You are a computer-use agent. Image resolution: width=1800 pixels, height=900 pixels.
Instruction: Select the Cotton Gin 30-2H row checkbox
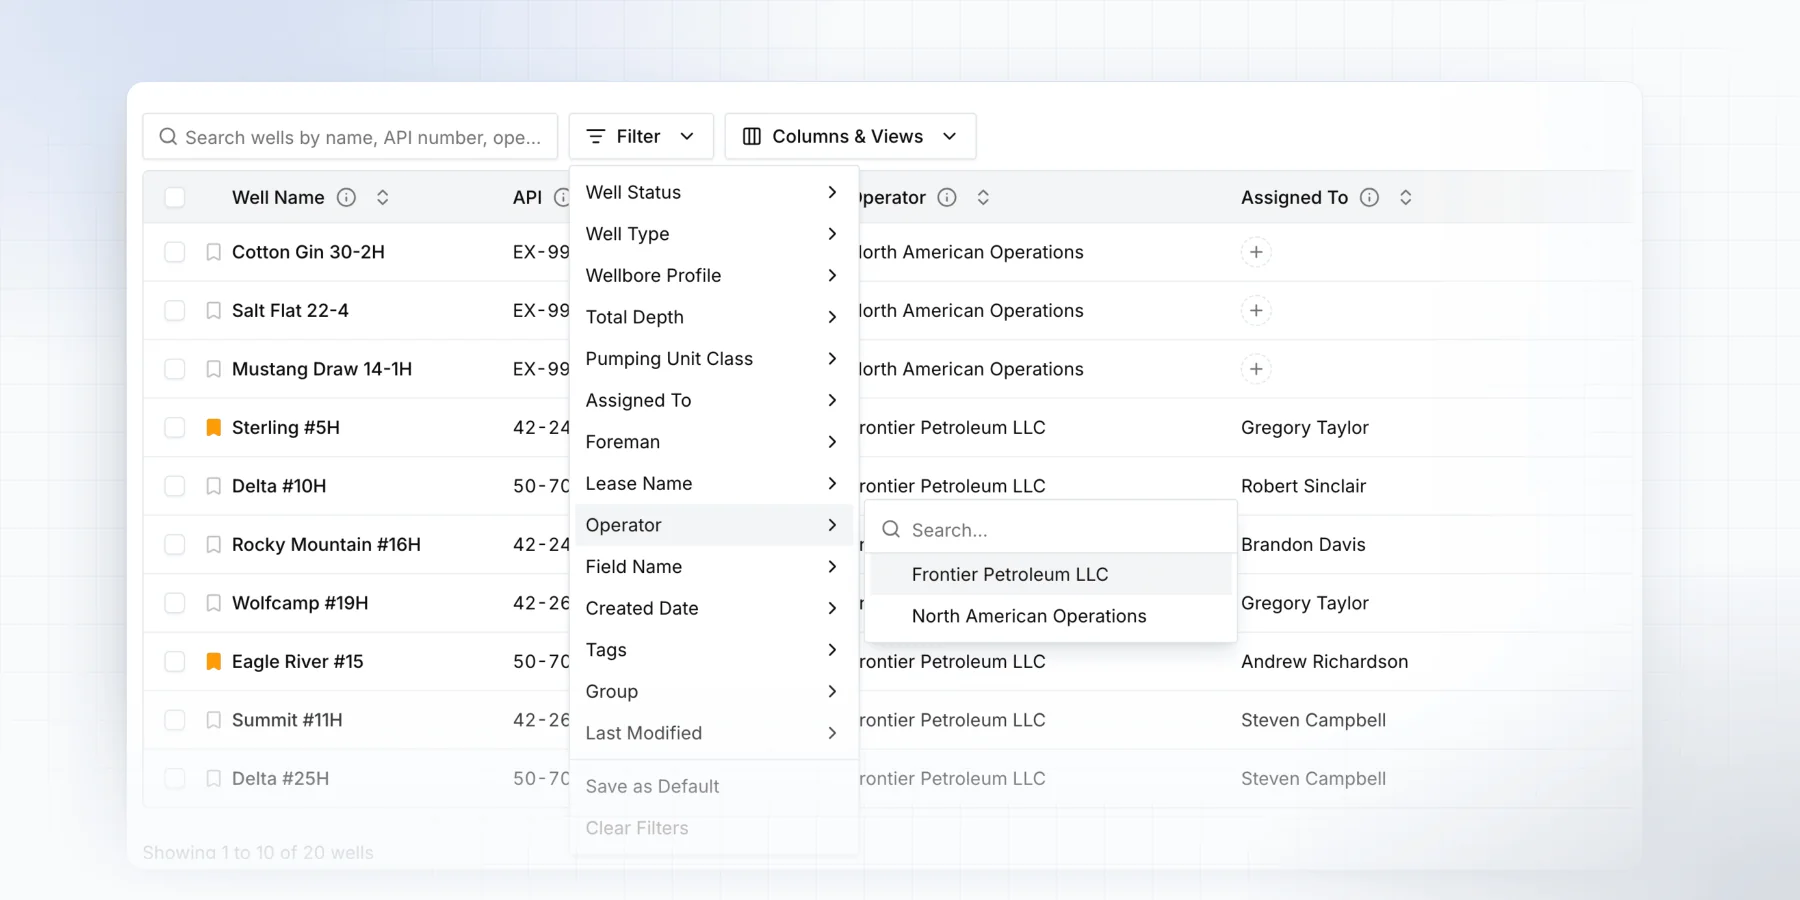[175, 252]
